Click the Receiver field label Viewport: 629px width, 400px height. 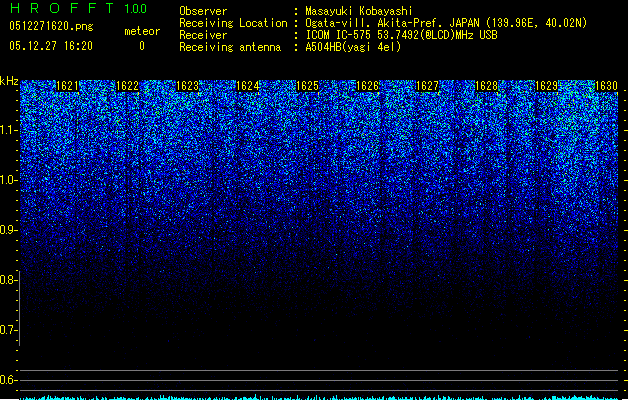pos(203,35)
